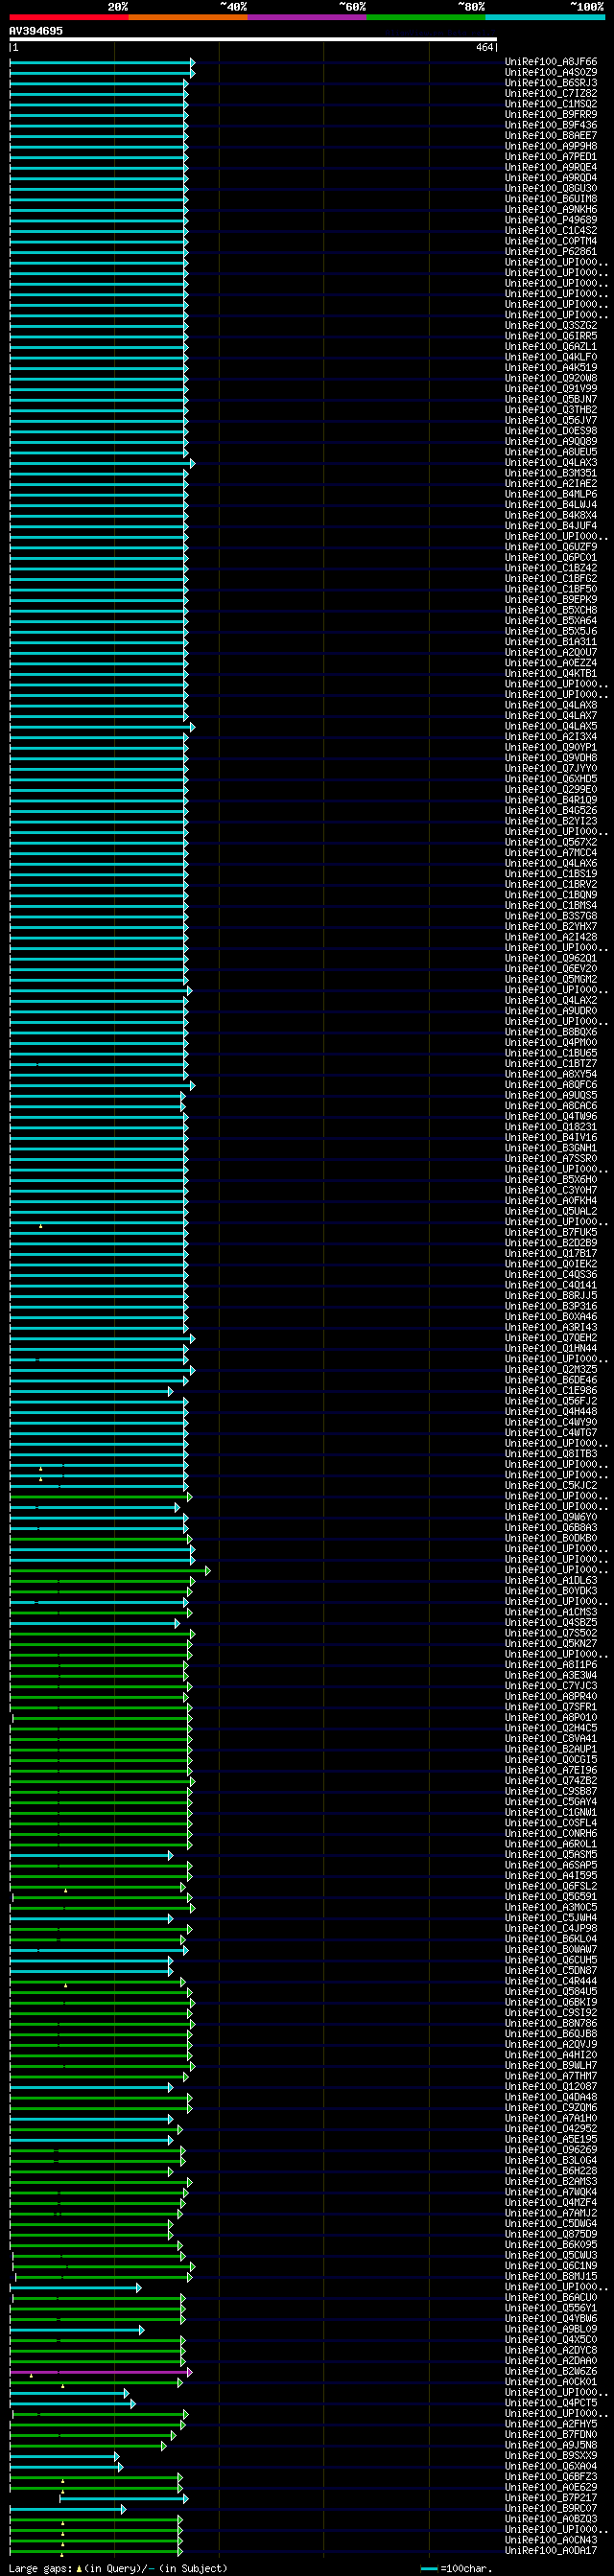This screenshot has width=614, height=2576.
Task: Click the UniRef100_Q4PM00 label
Action: (x=551, y=1042)
